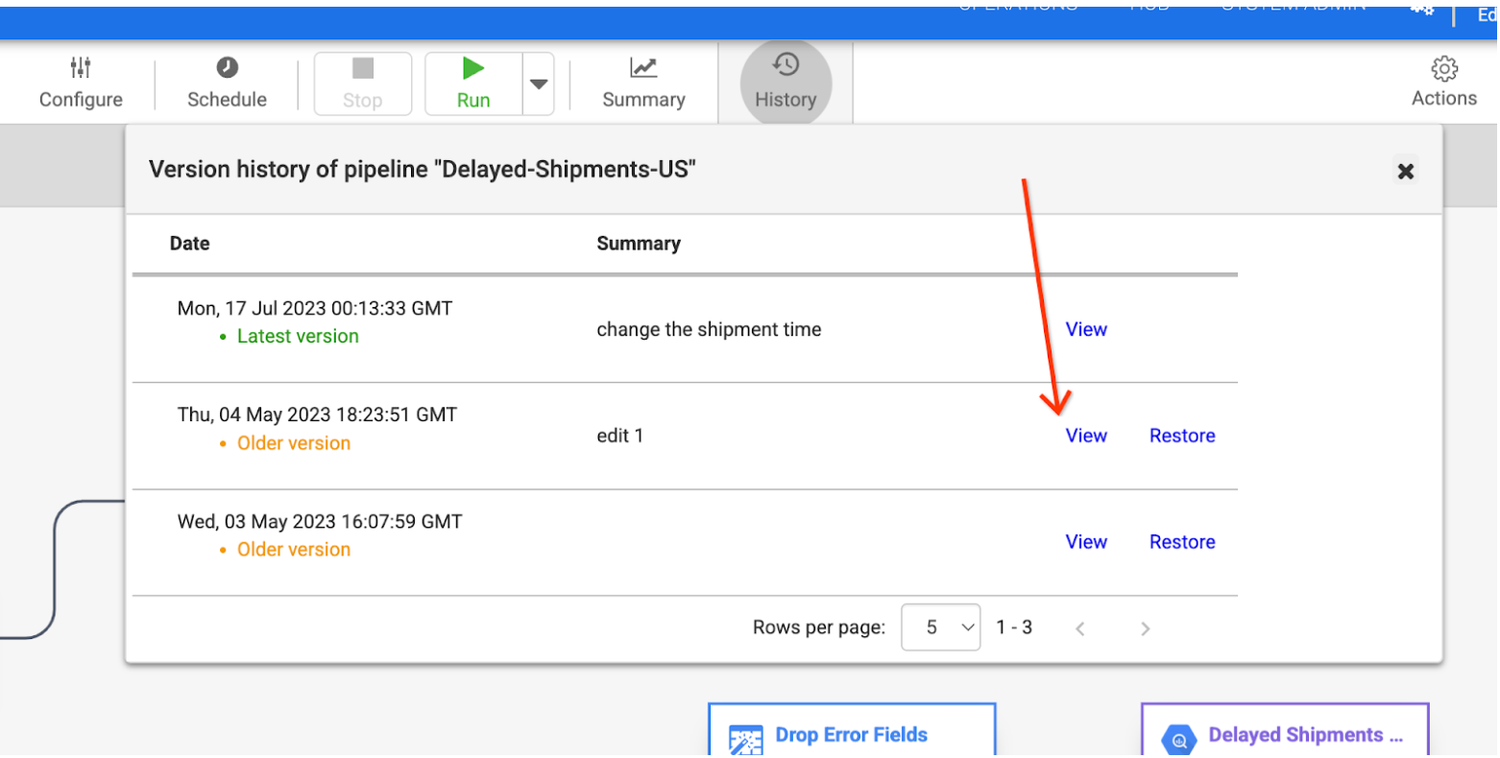The height and width of the screenshot is (758, 1500).
Task: Click the Schedule clock icon
Action: pyautogui.click(x=227, y=67)
